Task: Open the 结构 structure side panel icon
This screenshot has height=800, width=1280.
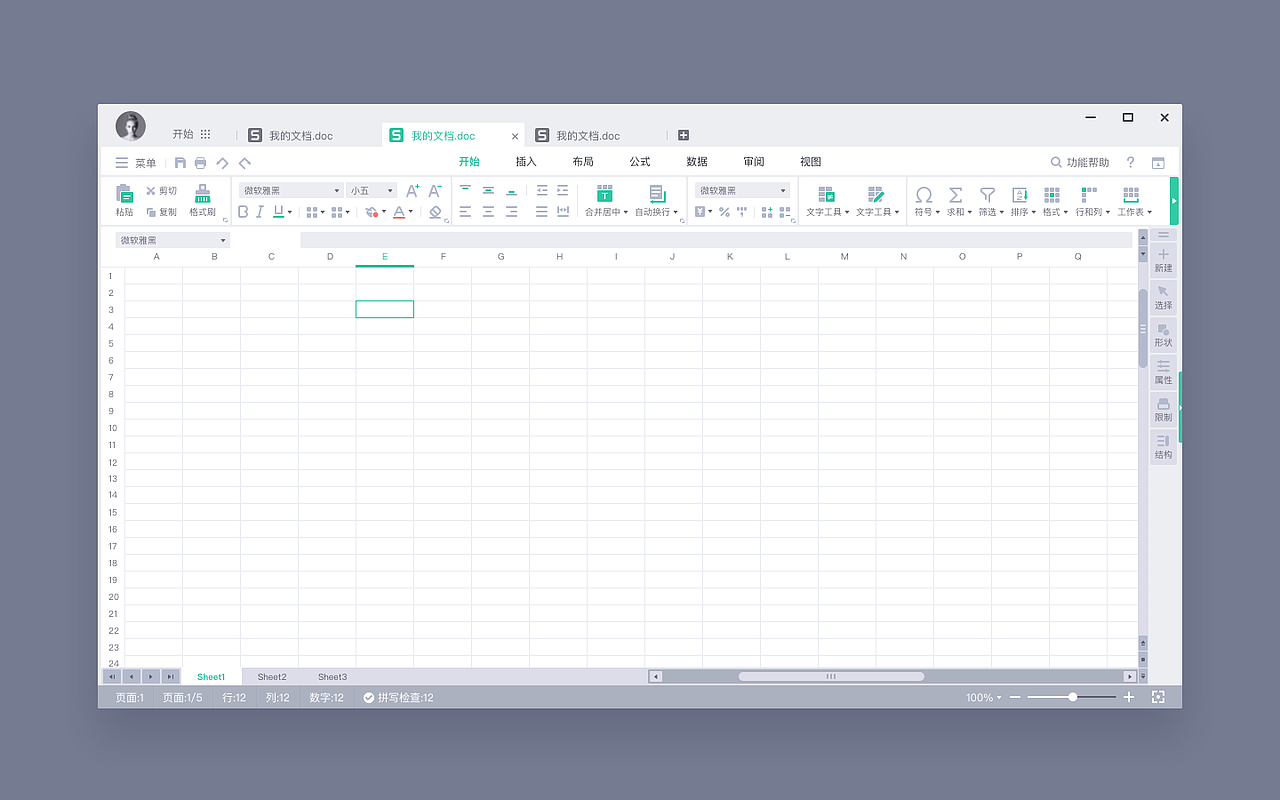Action: coord(1163,441)
